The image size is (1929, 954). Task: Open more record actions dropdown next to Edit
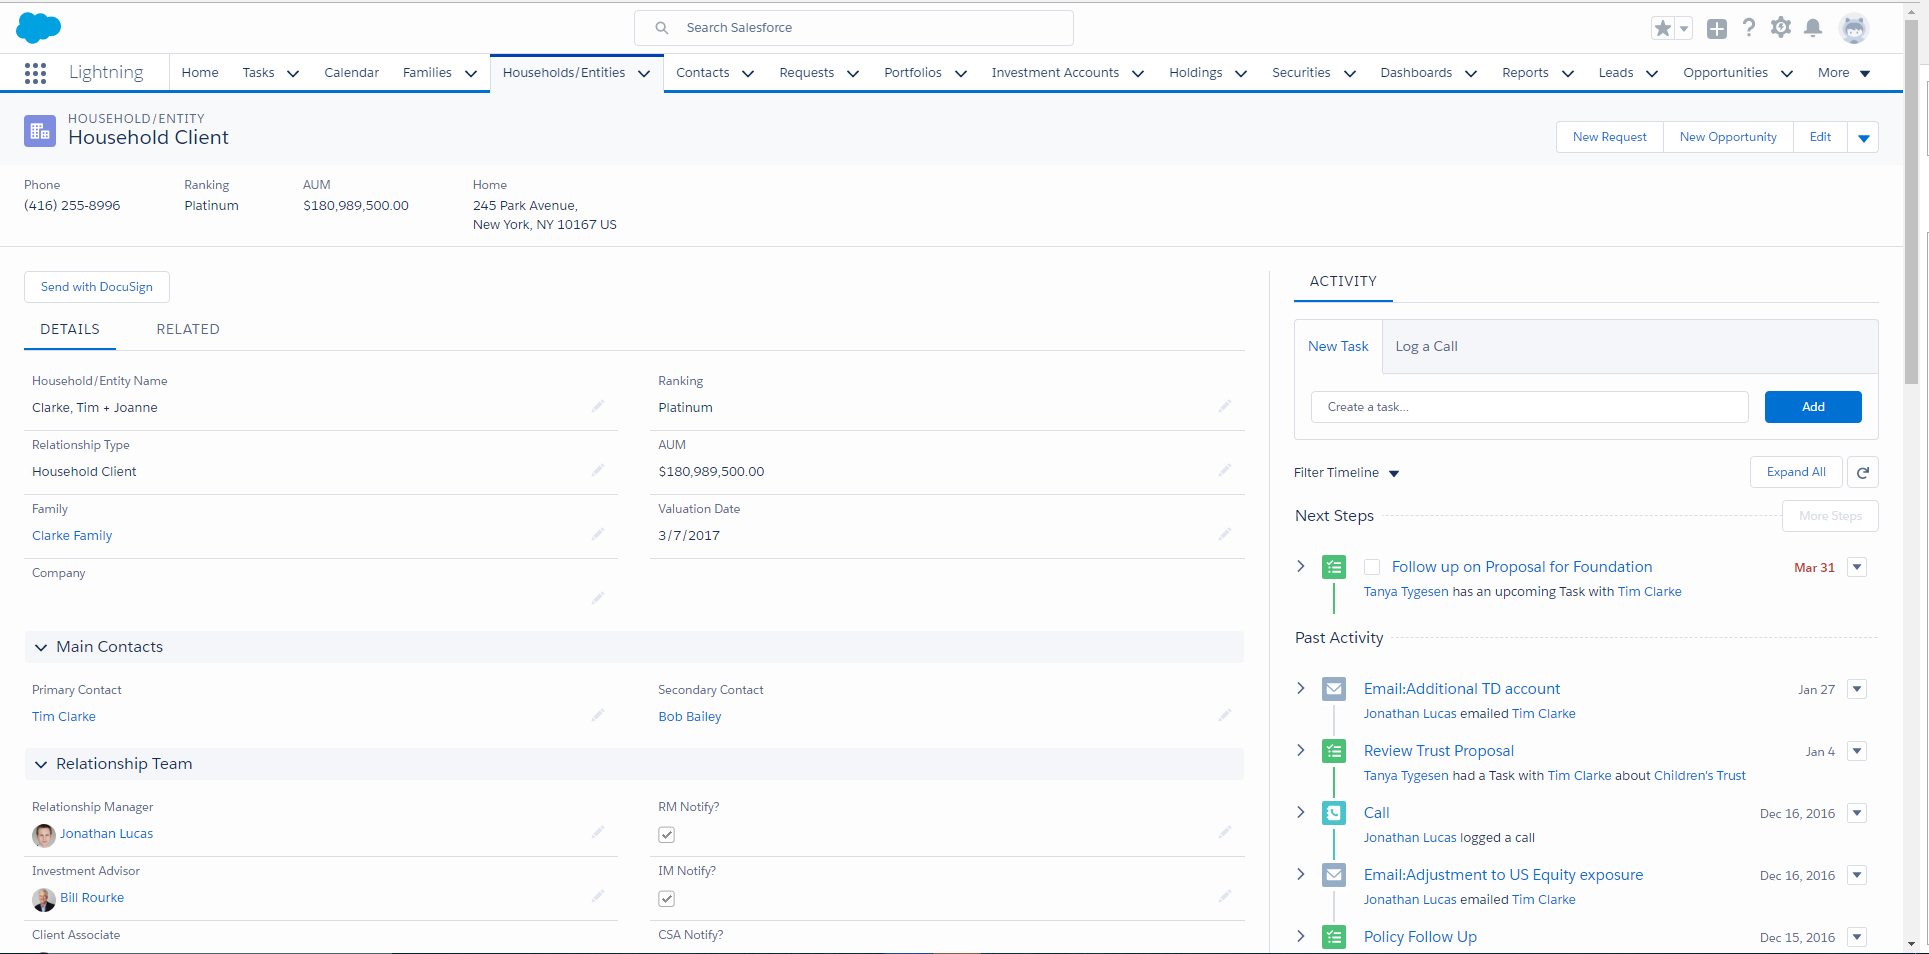[1863, 137]
